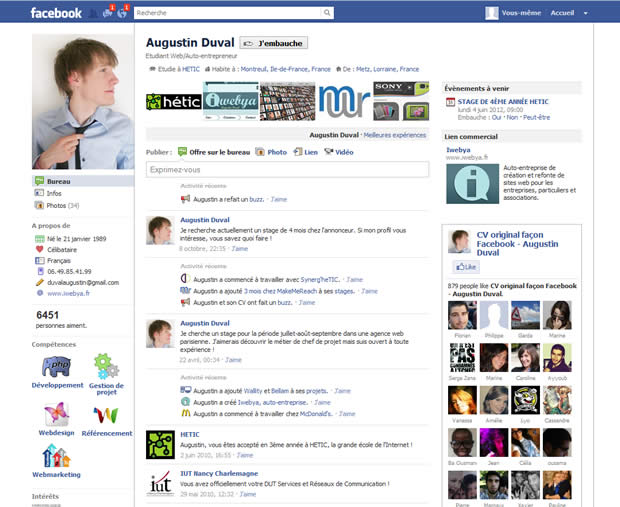620x507 pixels.
Task: Click J'aime on 22 avril post
Action: coord(233,360)
